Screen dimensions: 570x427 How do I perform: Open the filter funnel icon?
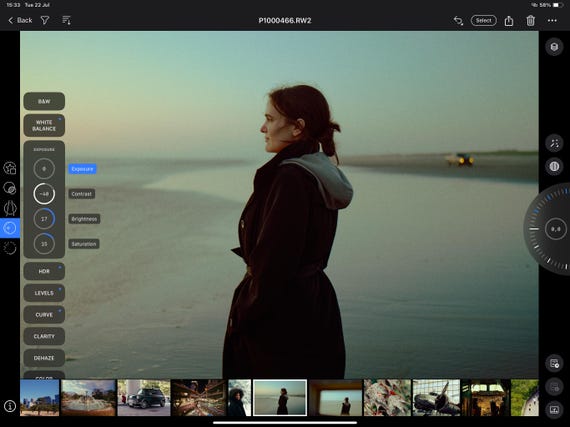coord(45,20)
